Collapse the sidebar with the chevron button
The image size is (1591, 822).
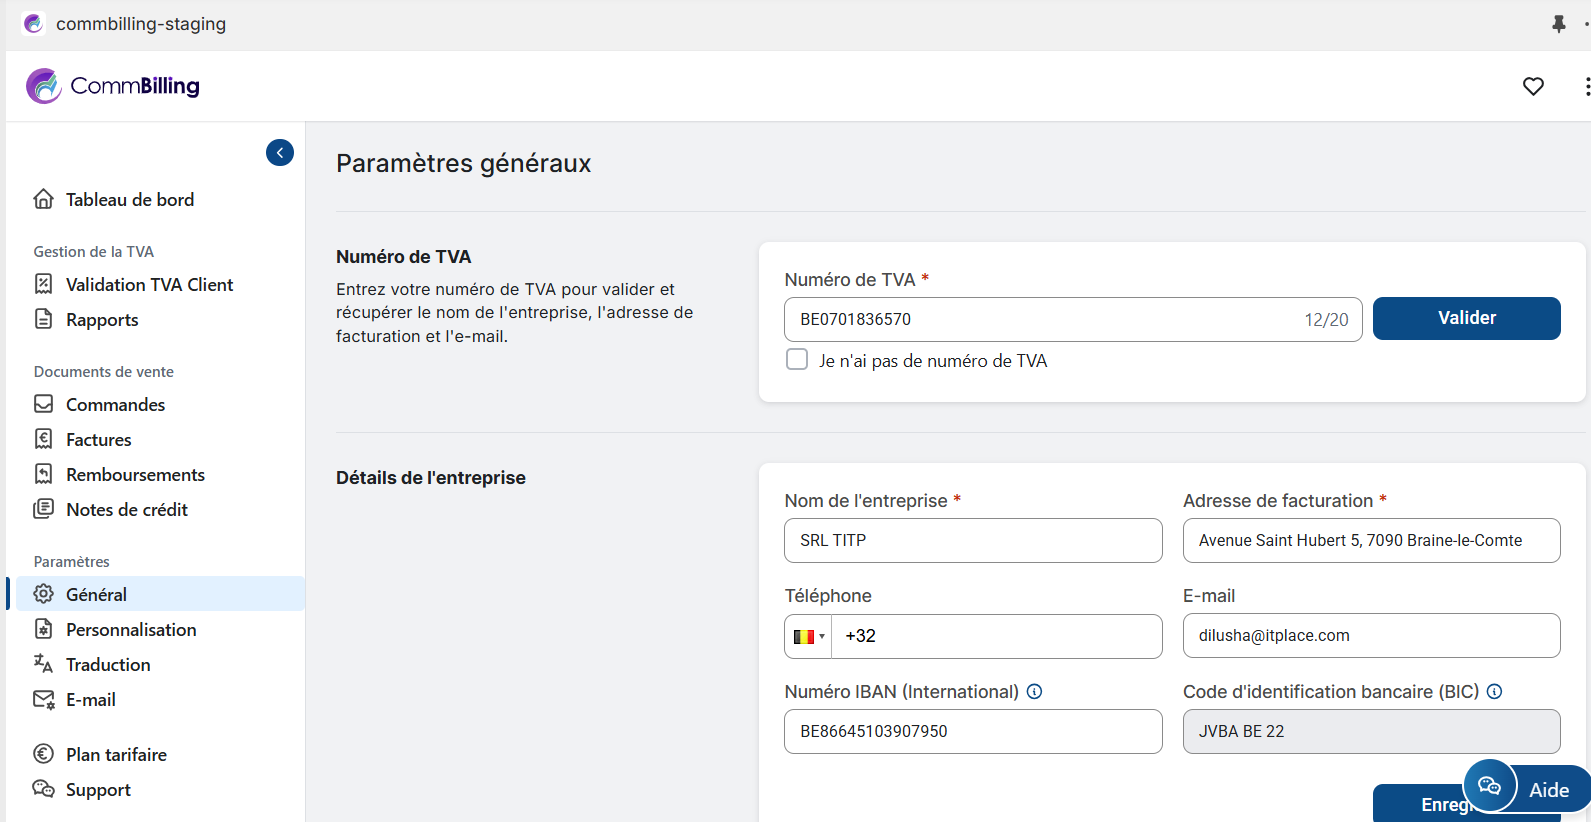[x=280, y=152]
